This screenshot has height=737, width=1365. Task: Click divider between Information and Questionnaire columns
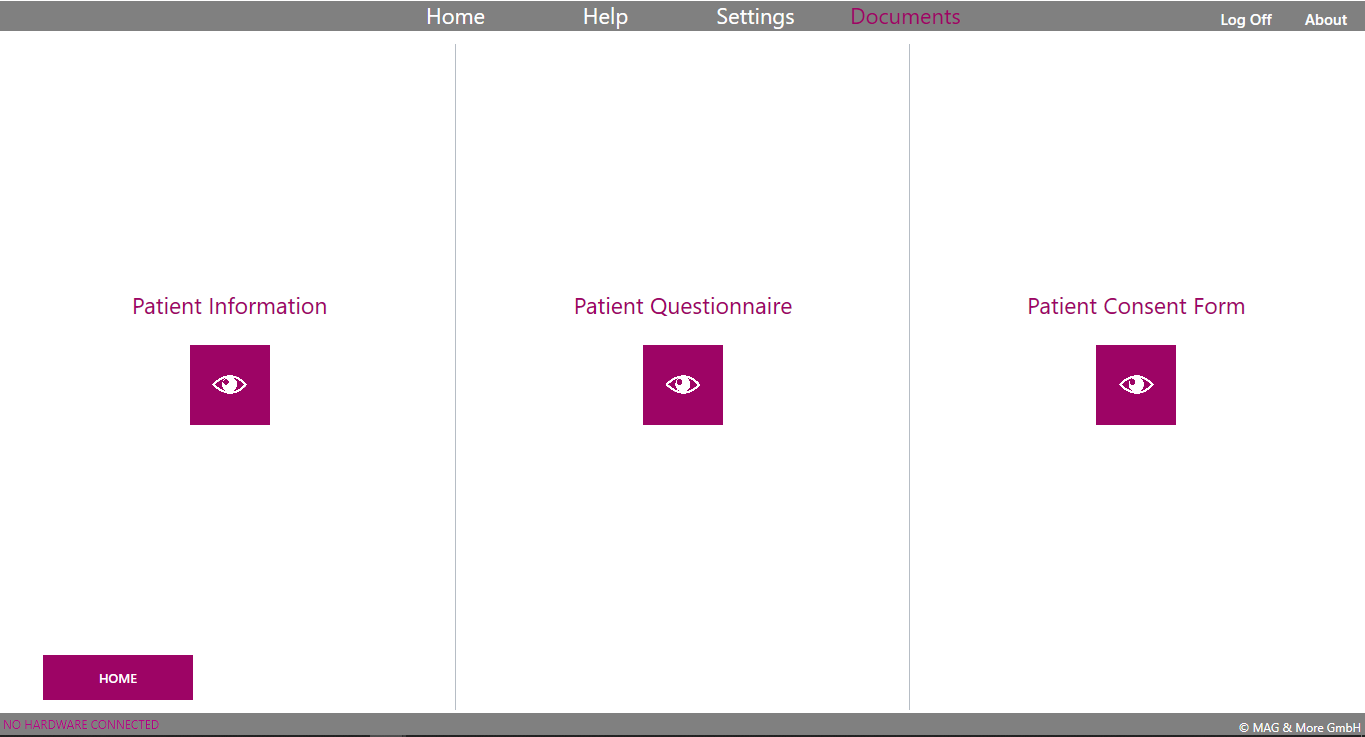point(455,500)
